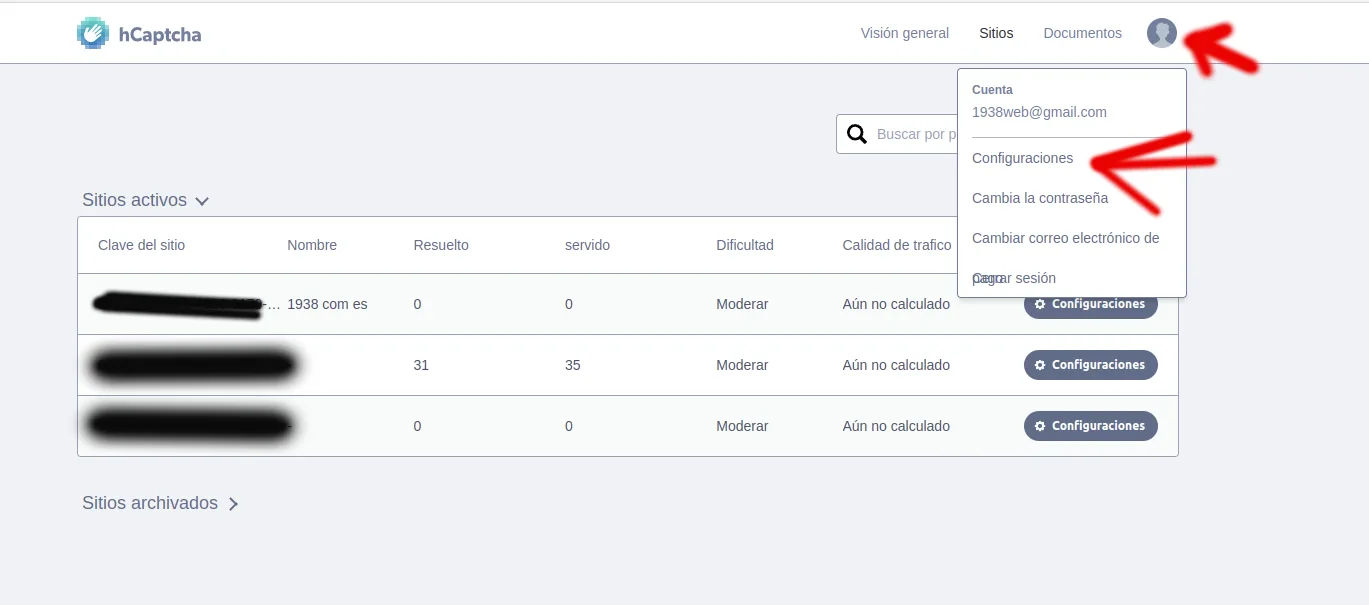Click the Clave del sitio column header
1369x605 pixels.
(x=141, y=245)
